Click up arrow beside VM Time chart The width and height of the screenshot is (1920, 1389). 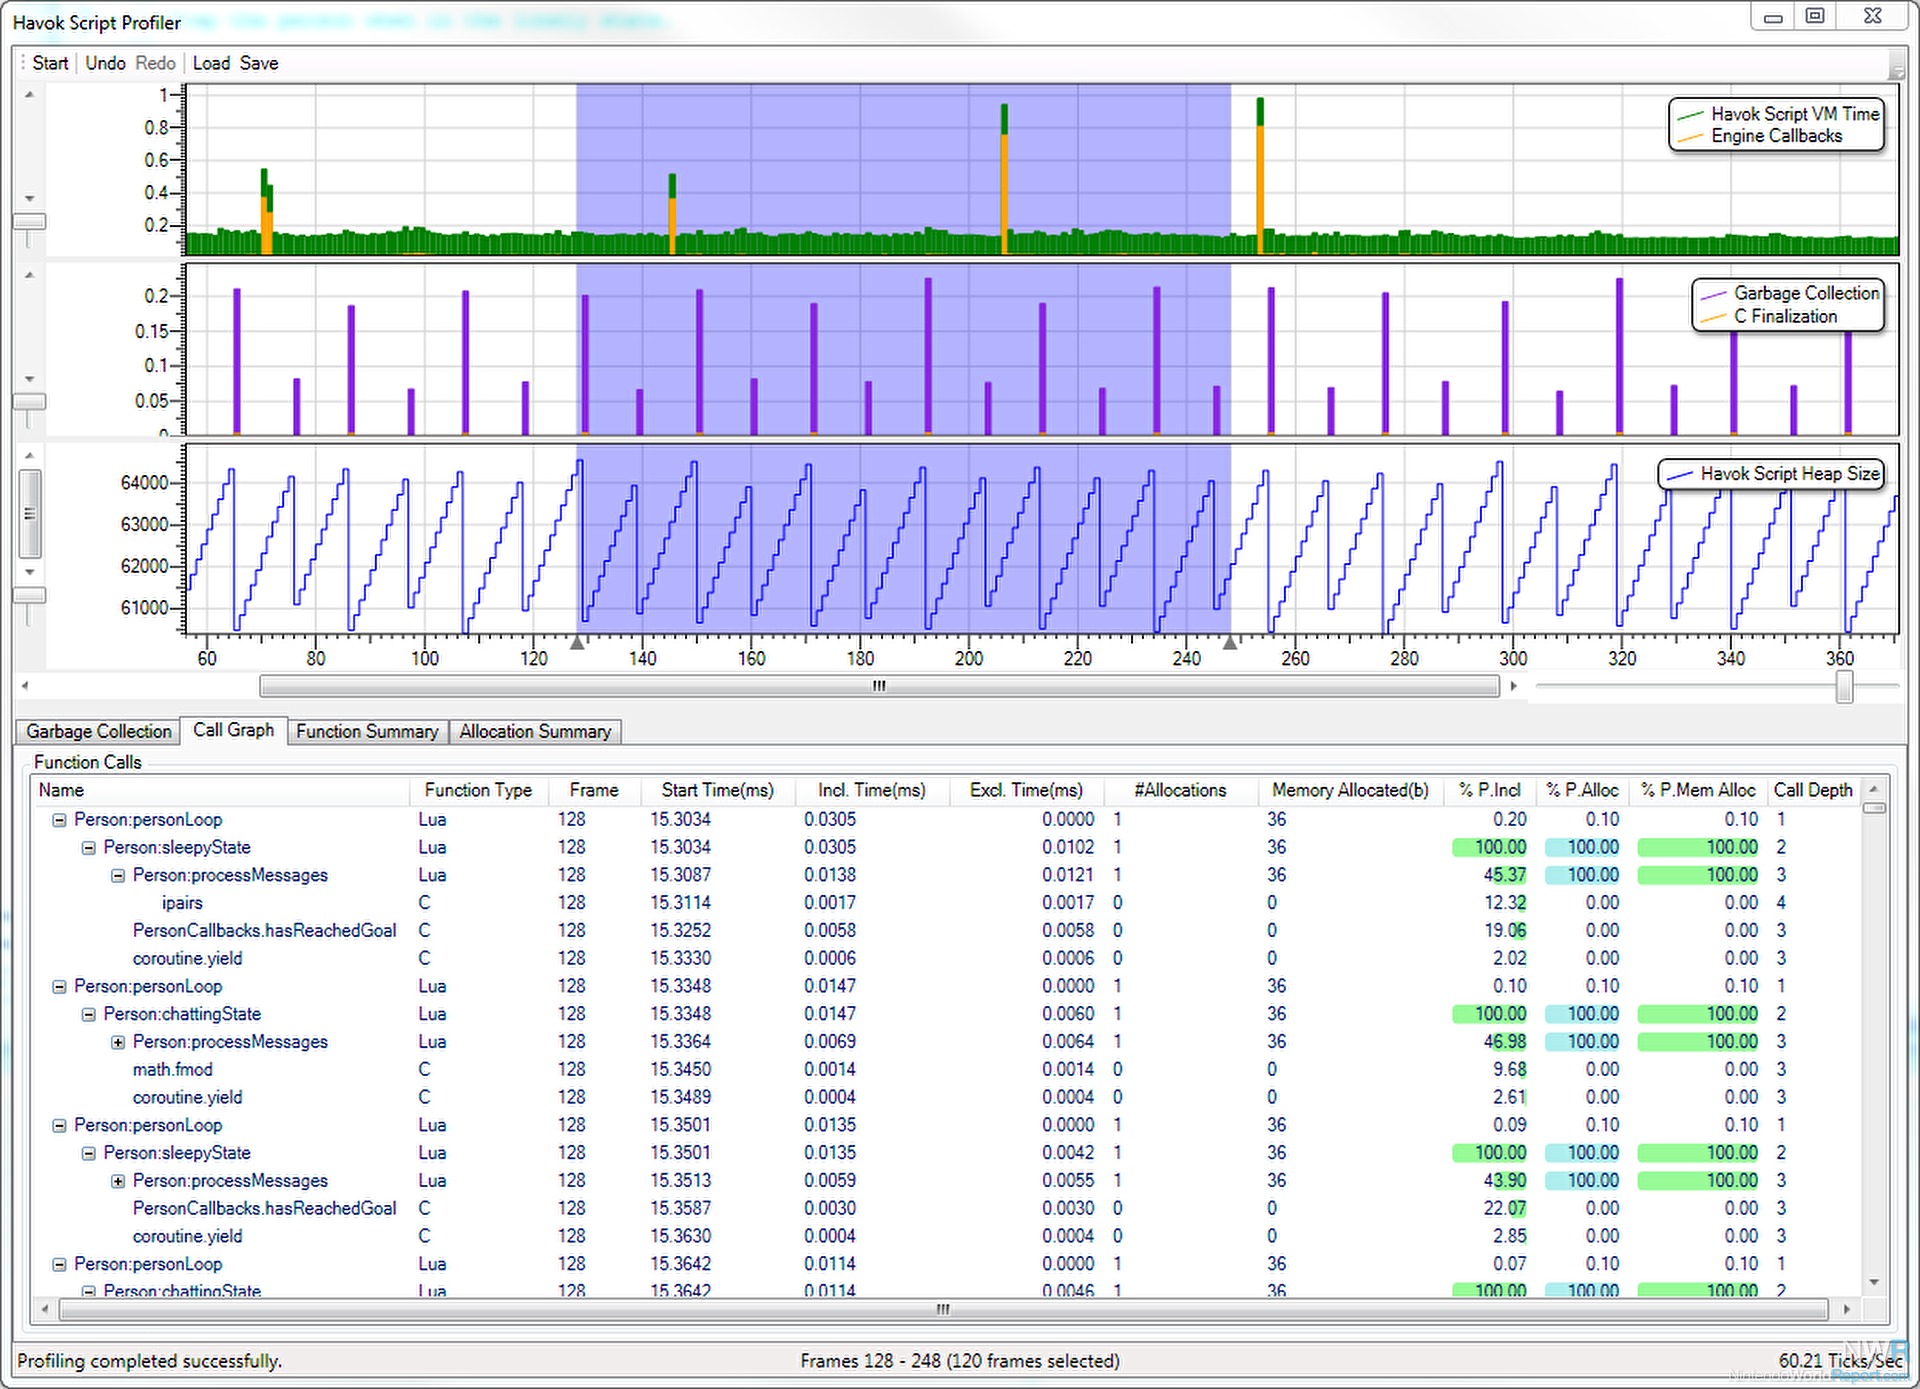[29, 94]
